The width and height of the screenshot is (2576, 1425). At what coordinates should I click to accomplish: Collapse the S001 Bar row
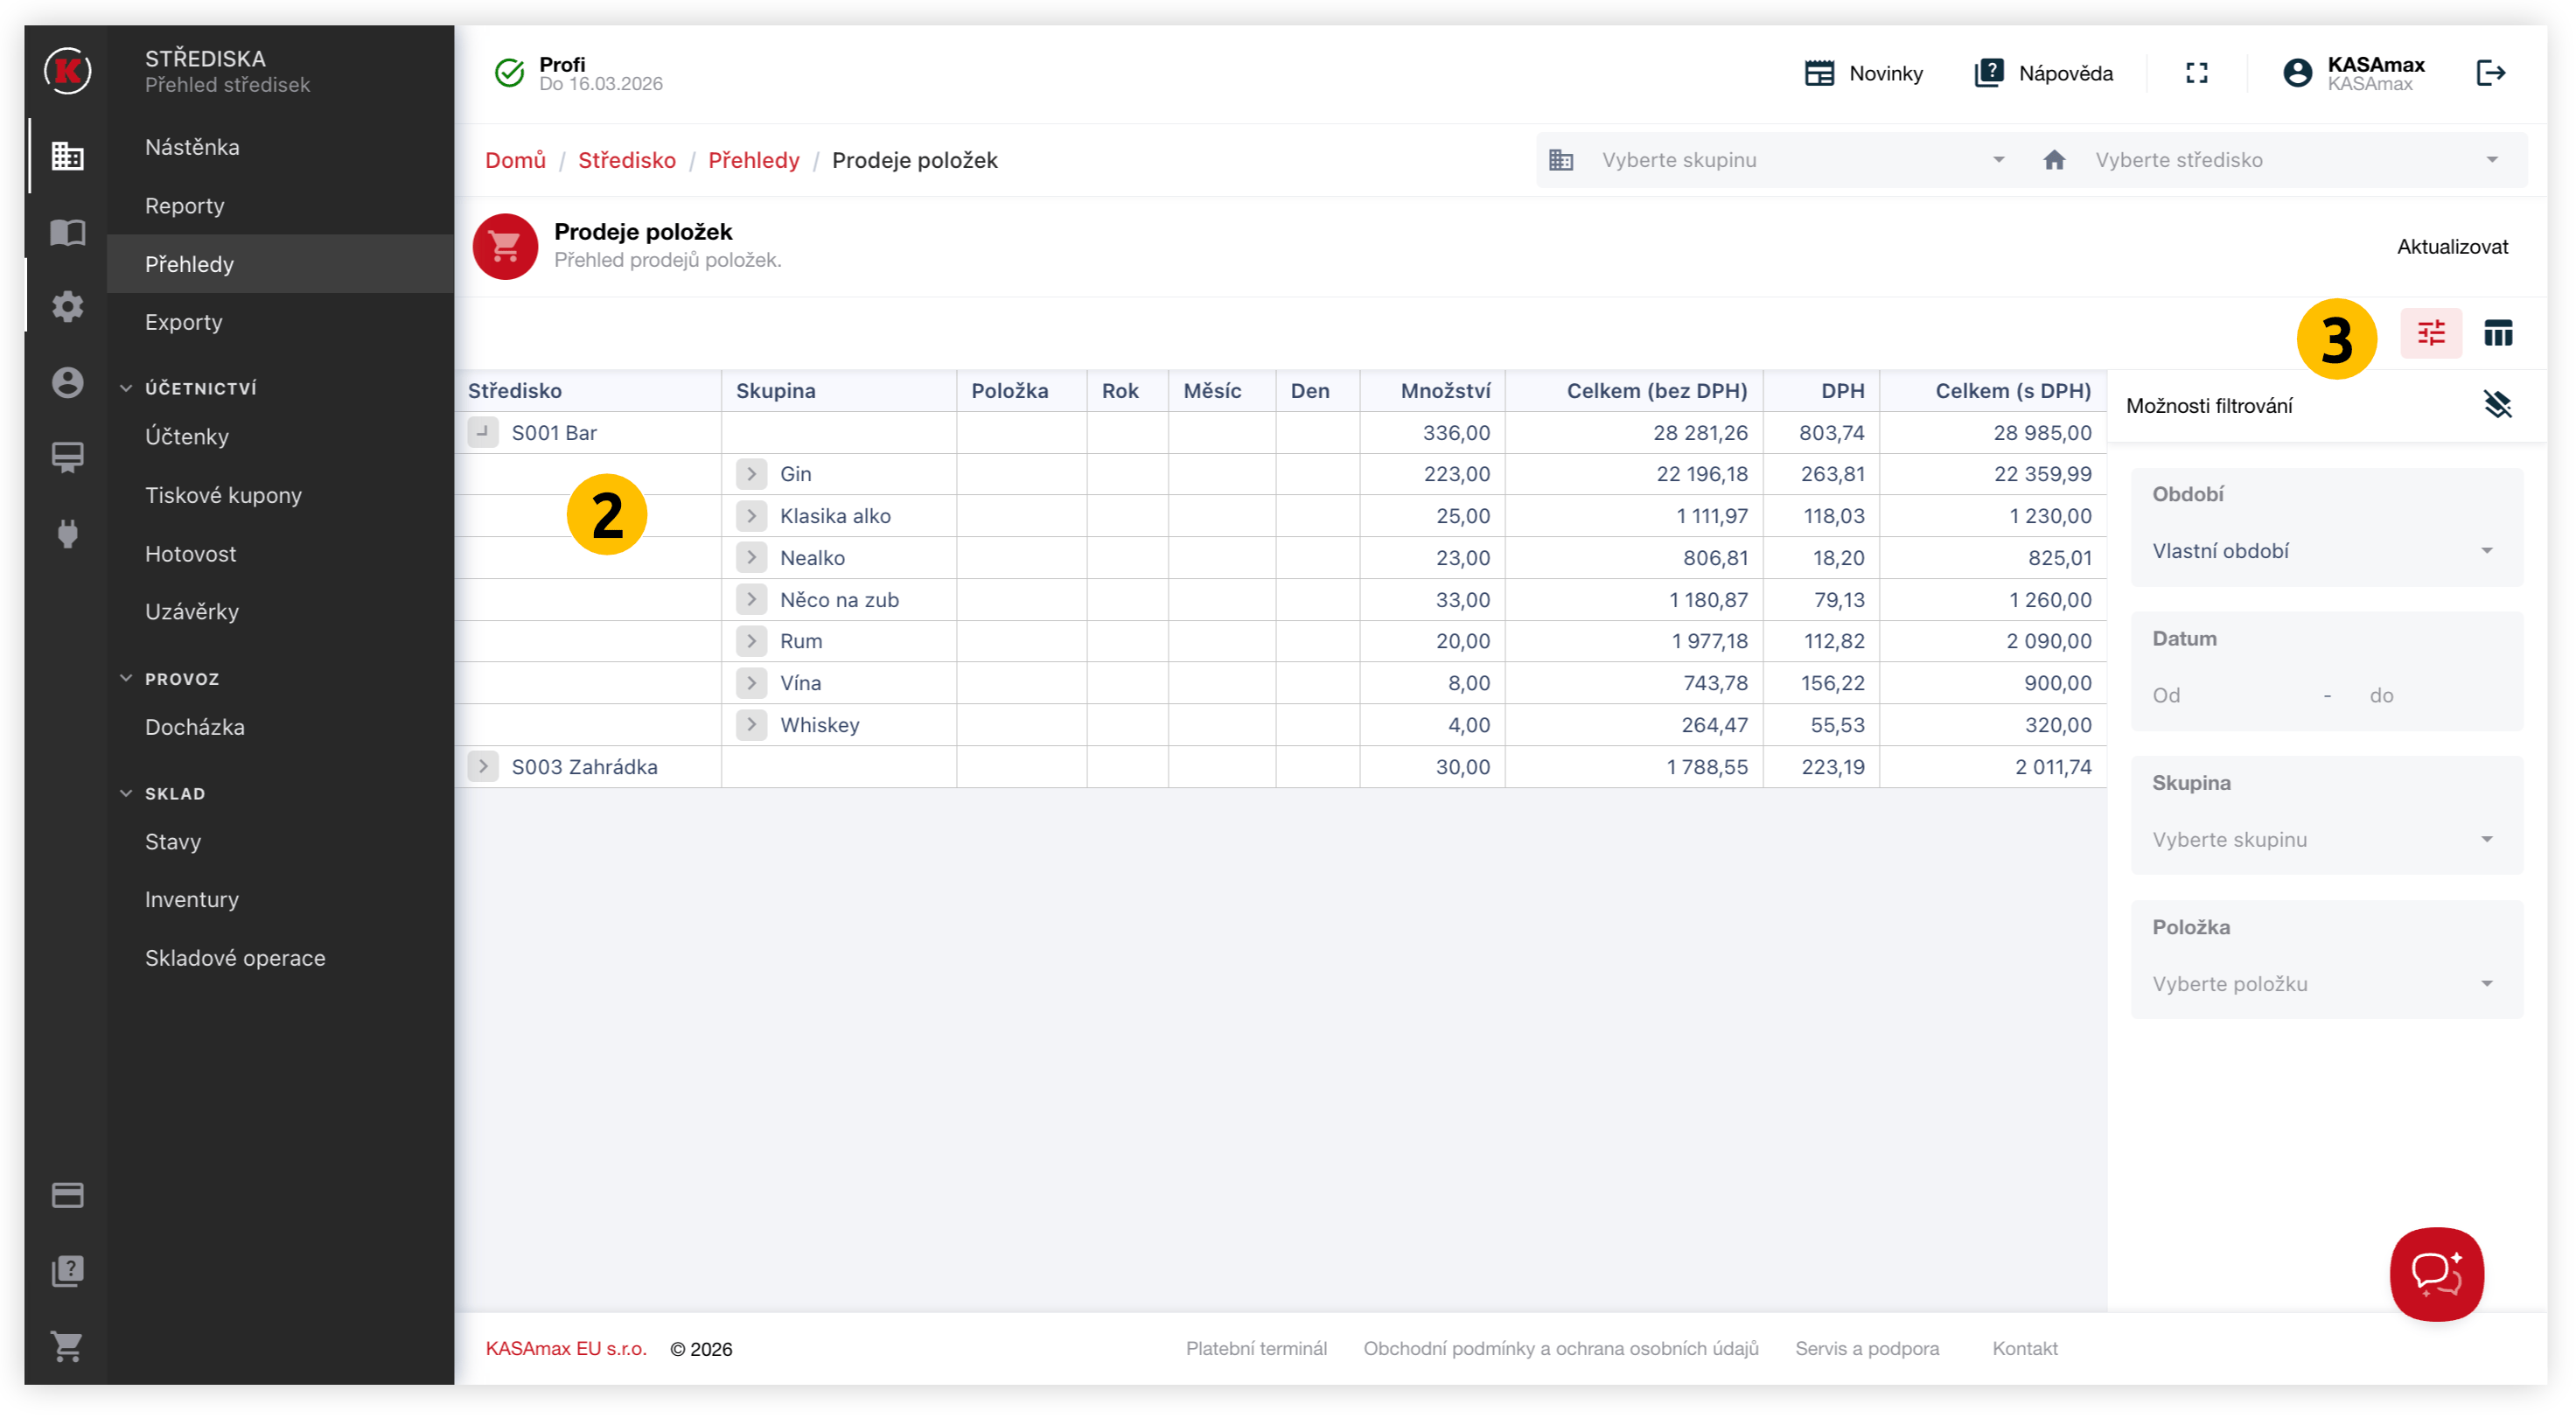[x=483, y=432]
